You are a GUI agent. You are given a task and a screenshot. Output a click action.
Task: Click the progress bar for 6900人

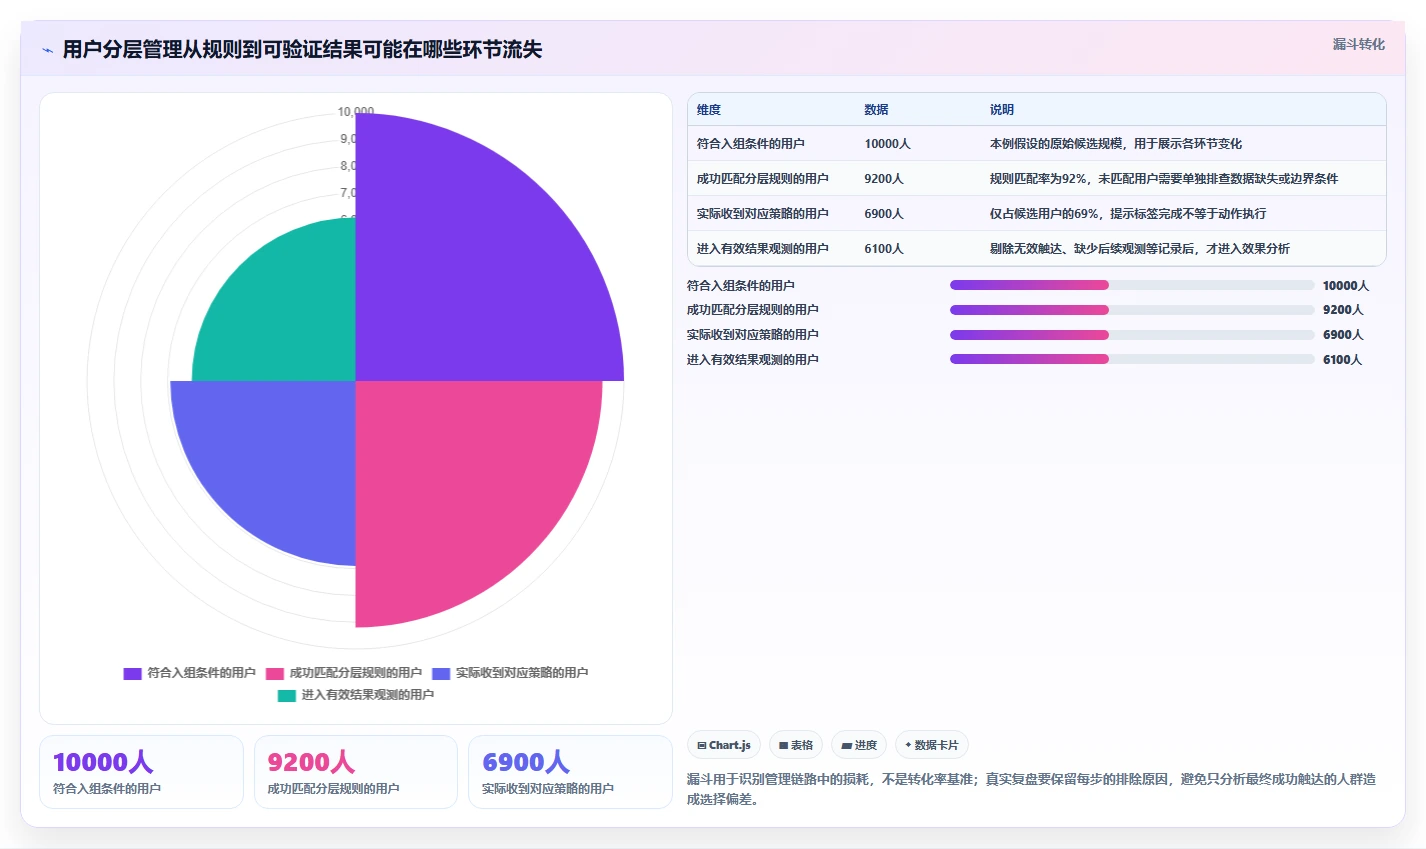point(1132,335)
